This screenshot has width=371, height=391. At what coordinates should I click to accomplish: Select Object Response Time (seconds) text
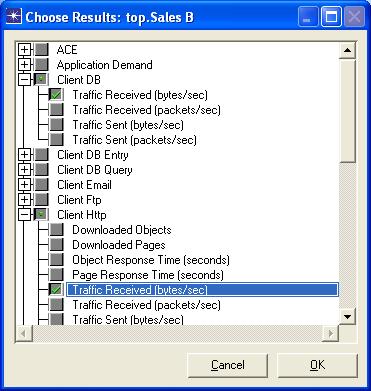click(151, 260)
